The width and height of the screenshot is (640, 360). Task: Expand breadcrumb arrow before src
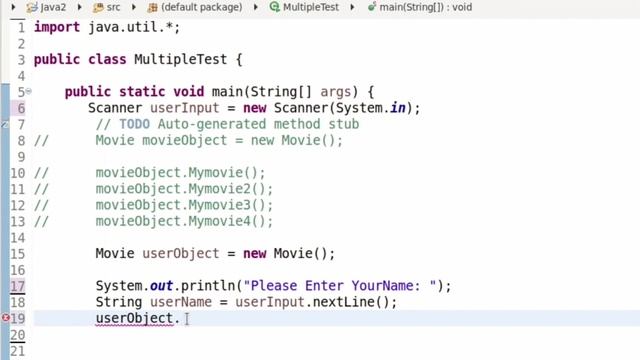click(x=80, y=7)
